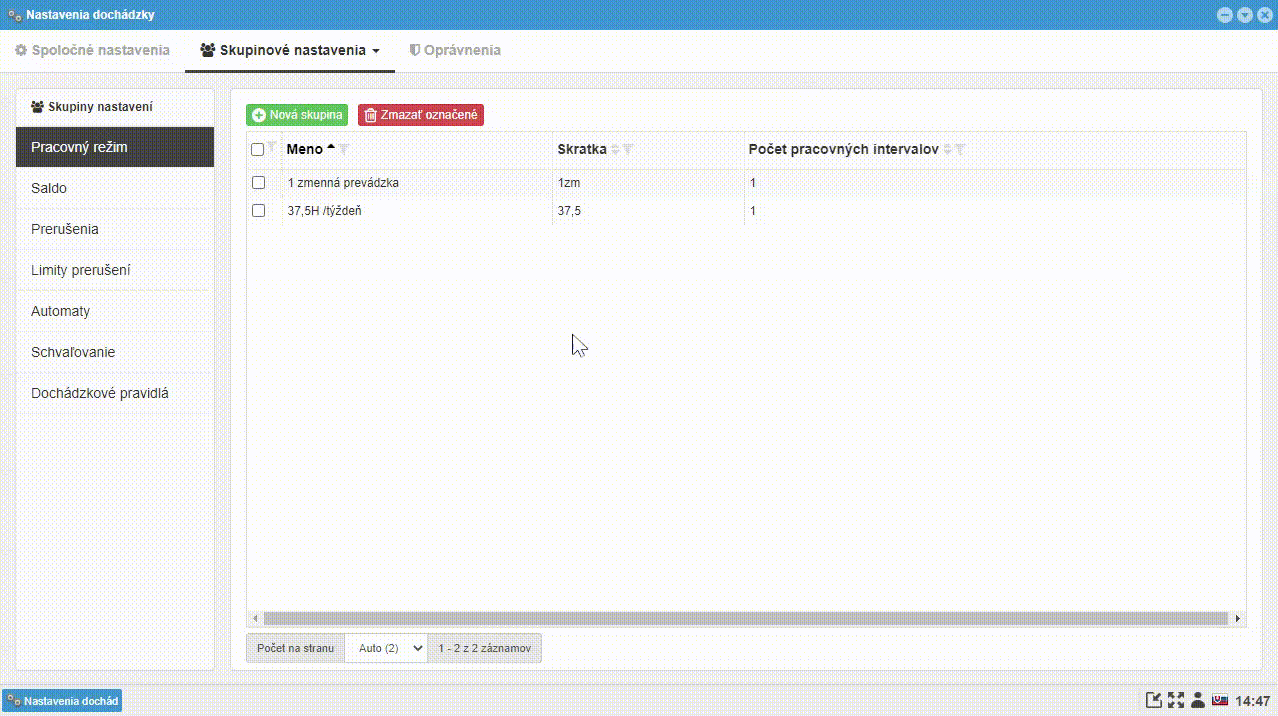
Task: Expand the Auto (2) page size dropdown
Action: click(x=386, y=648)
